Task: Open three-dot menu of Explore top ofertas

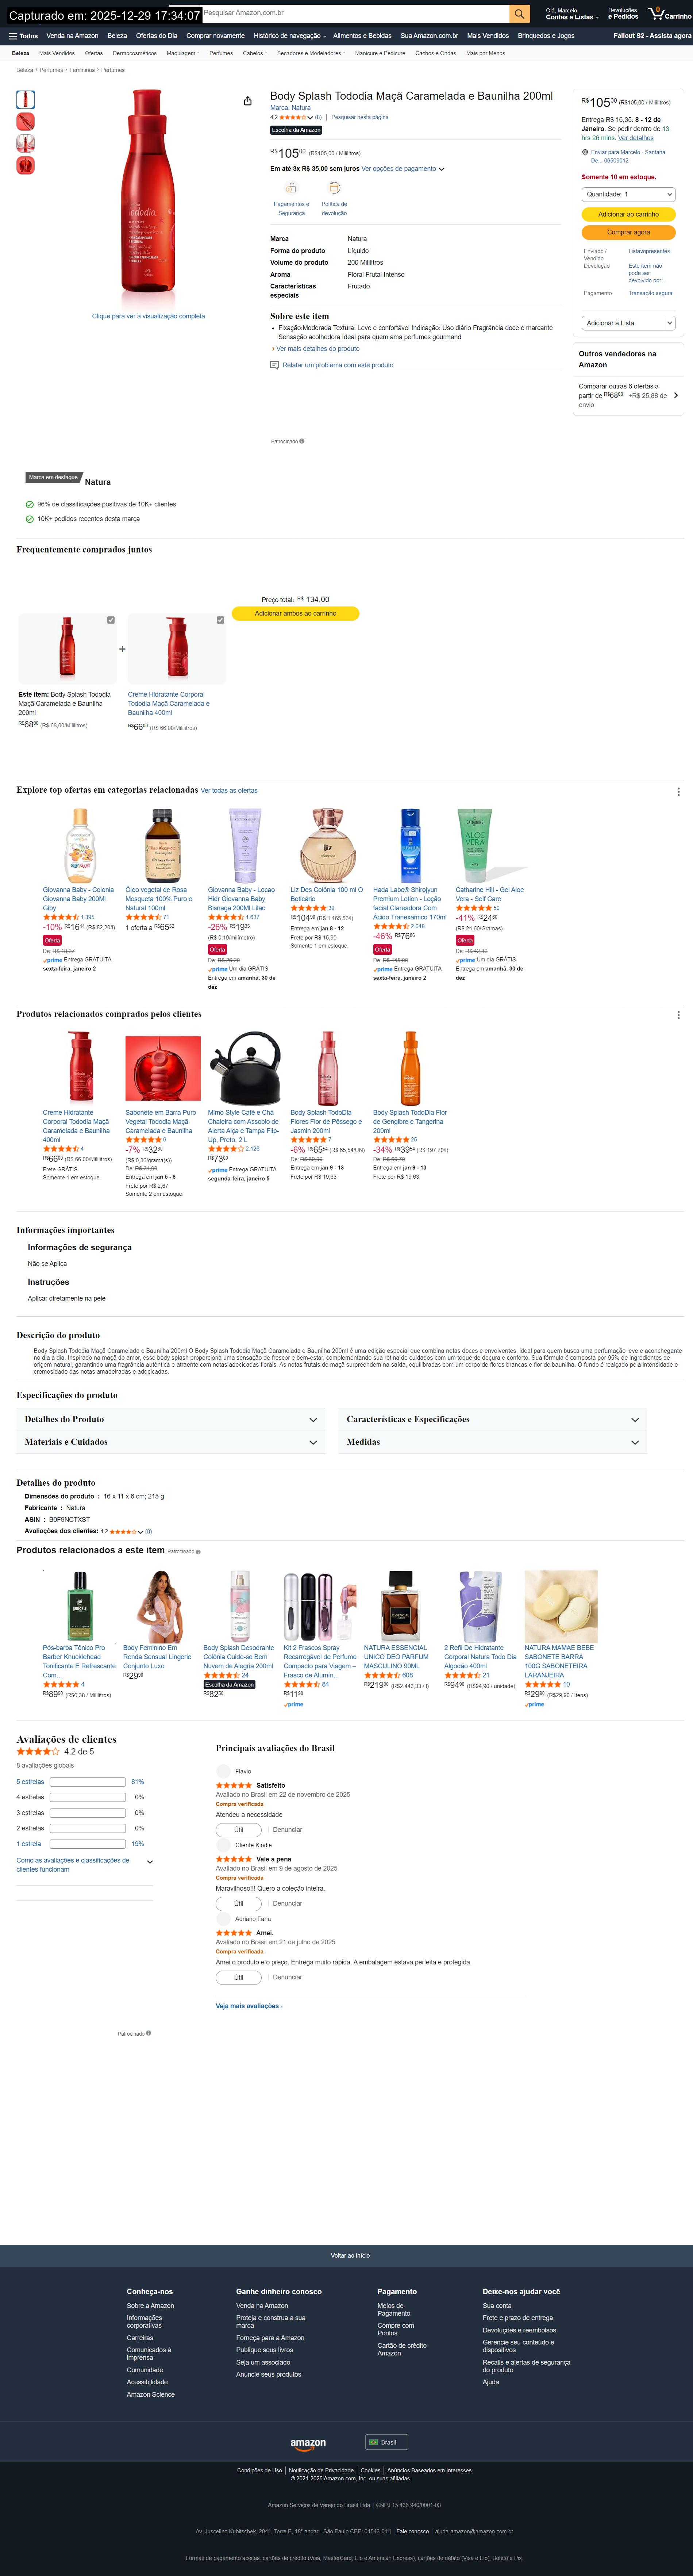Action: pos(679,791)
